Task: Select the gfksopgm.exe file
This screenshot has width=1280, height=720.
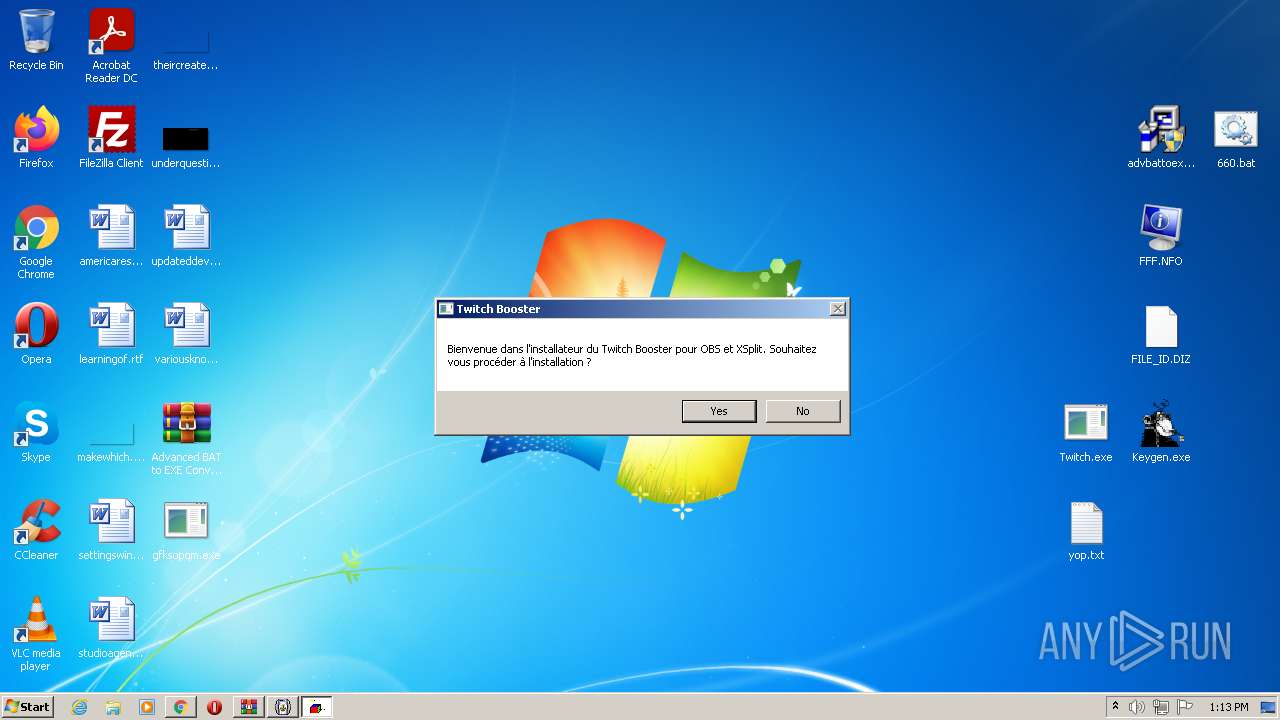Action: [186, 530]
